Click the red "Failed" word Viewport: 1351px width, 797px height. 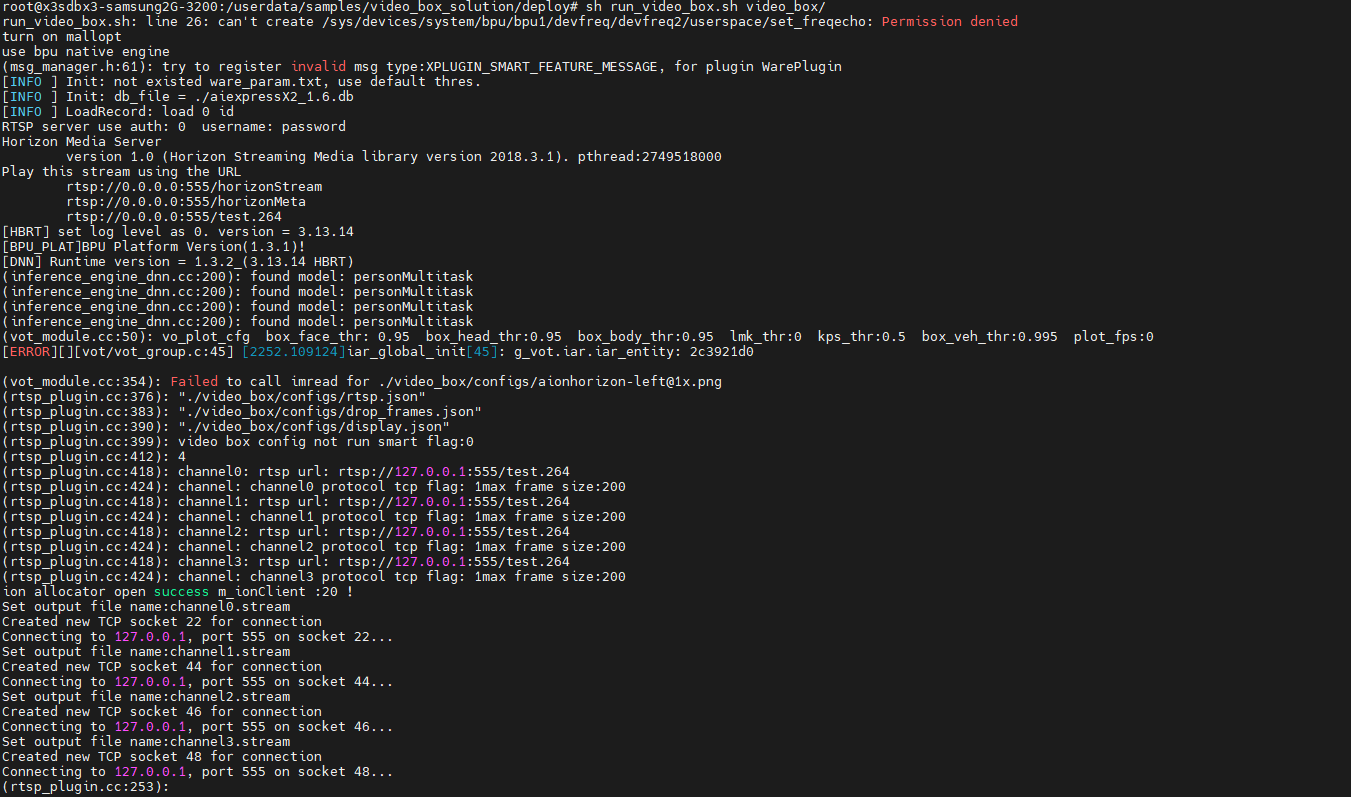click(x=194, y=382)
